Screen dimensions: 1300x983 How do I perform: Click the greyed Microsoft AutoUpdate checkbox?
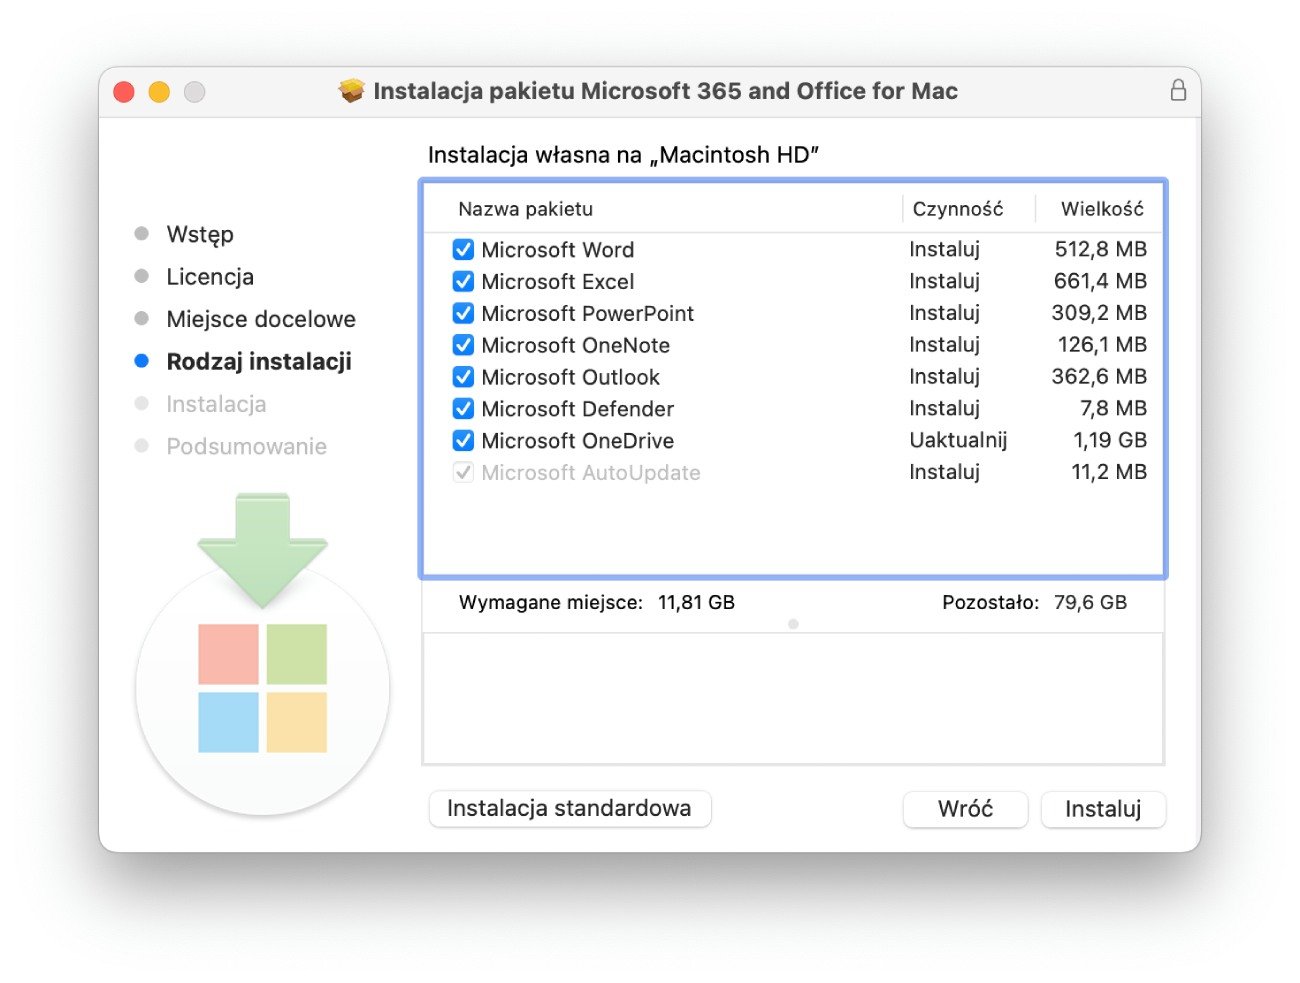(463, 472)
